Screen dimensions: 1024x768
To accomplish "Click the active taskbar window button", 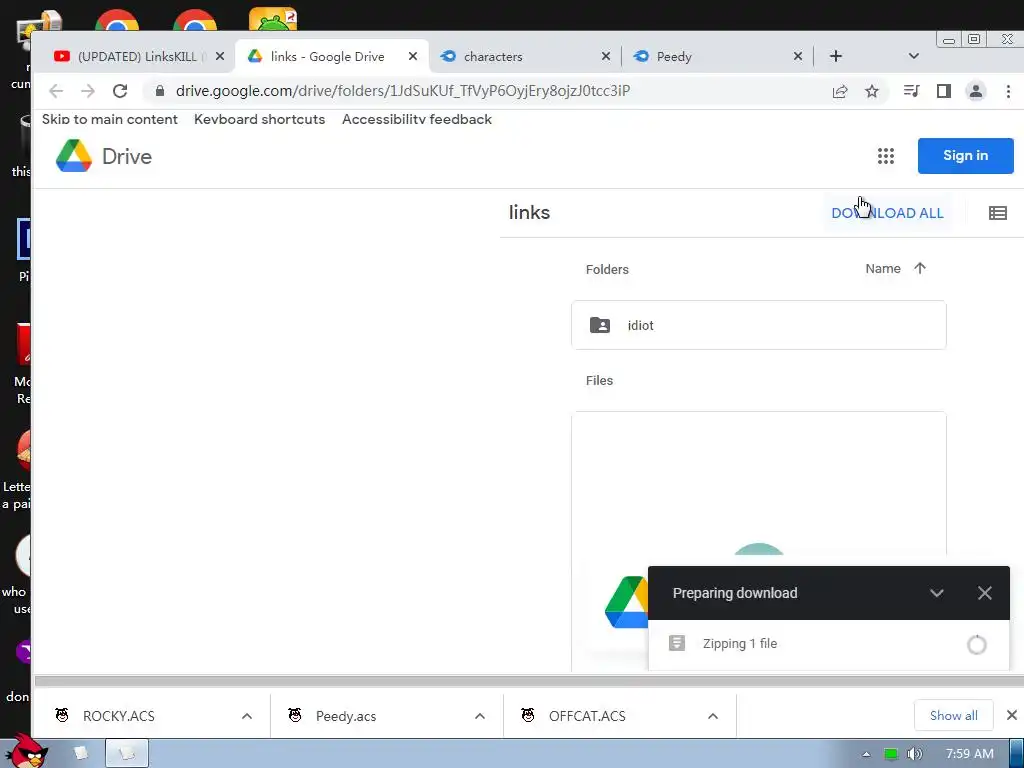I will click(127, 754).
